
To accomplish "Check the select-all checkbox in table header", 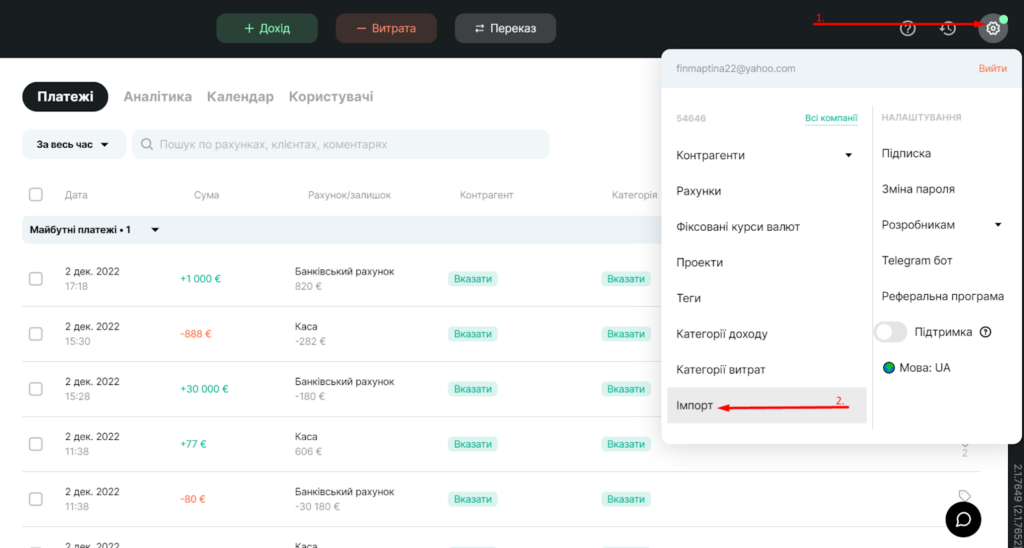I will point(36,195).
